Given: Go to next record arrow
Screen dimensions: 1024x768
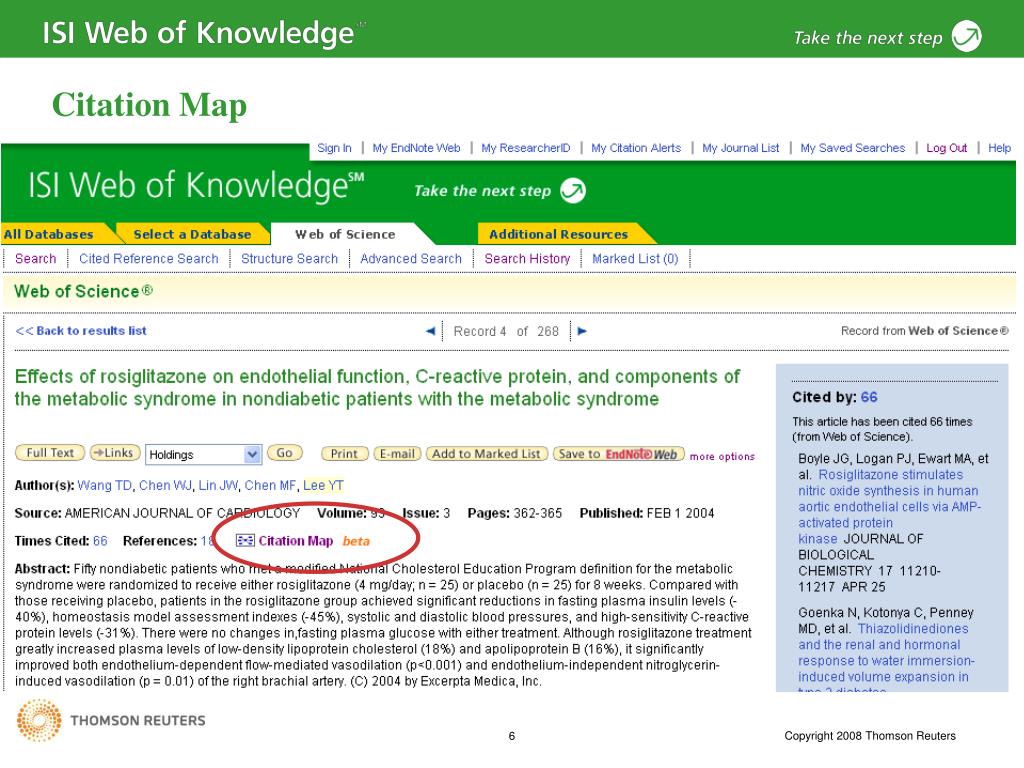Looking at the screenshot, I should coord(582,331).
